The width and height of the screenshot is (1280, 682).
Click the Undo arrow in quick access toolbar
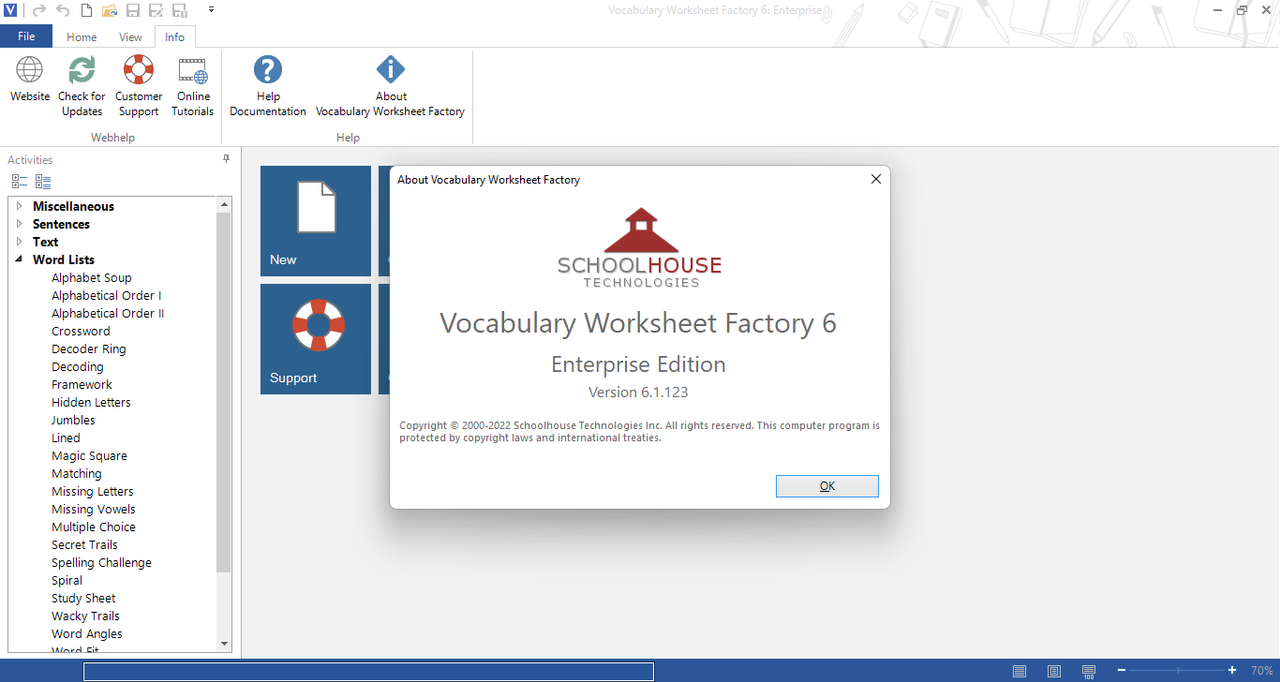(63, 10)
